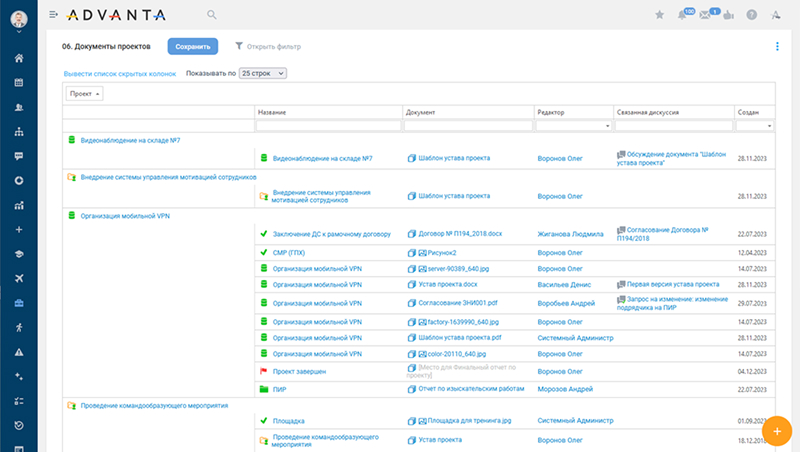Click the notifications bell icon
Image resolution: width=800 pixels, height=452 pixels.
pos(683,15)
